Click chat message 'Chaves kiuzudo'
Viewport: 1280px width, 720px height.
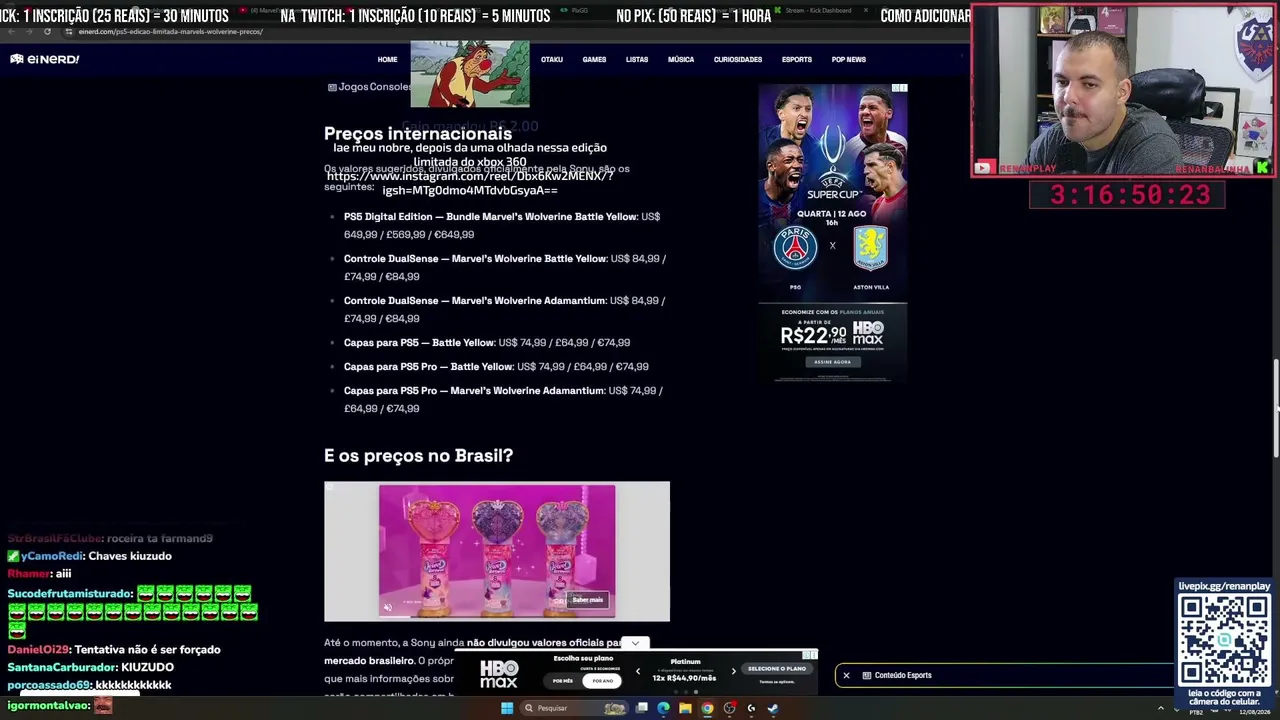130,556
